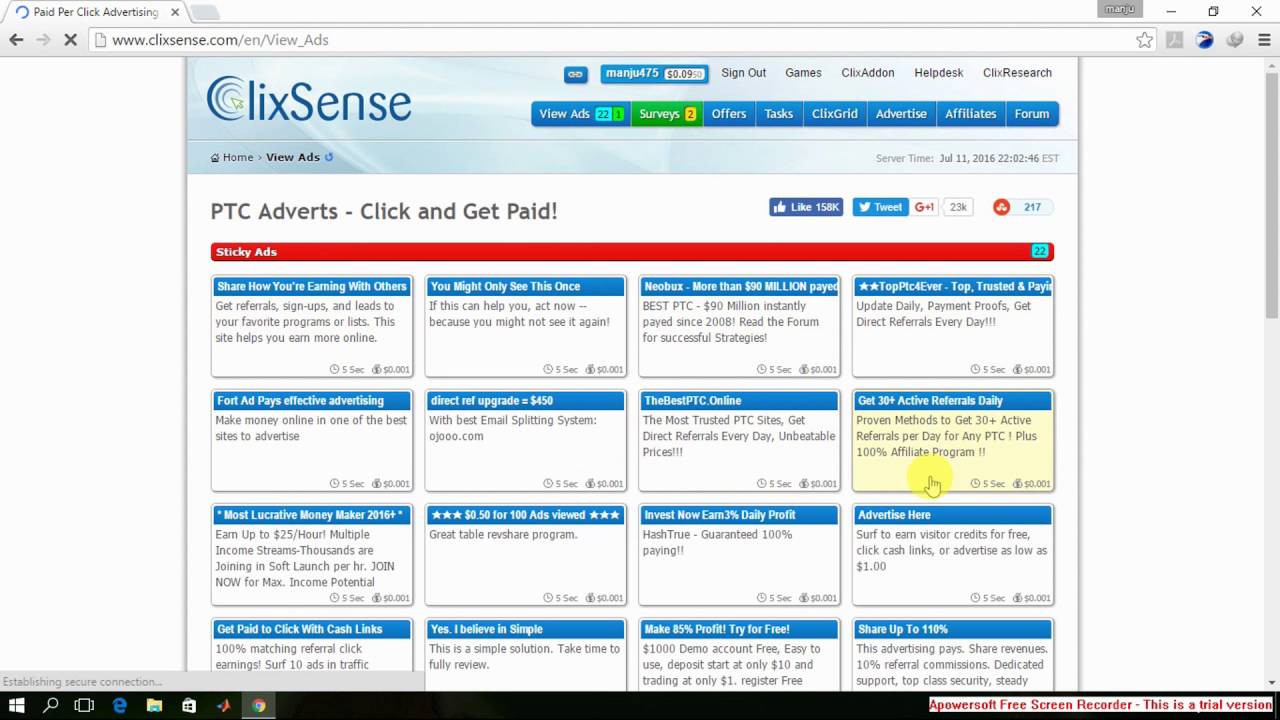The image size is (1280, 720).
Task: Click the ClixSense logo
Action: (308, 99)
